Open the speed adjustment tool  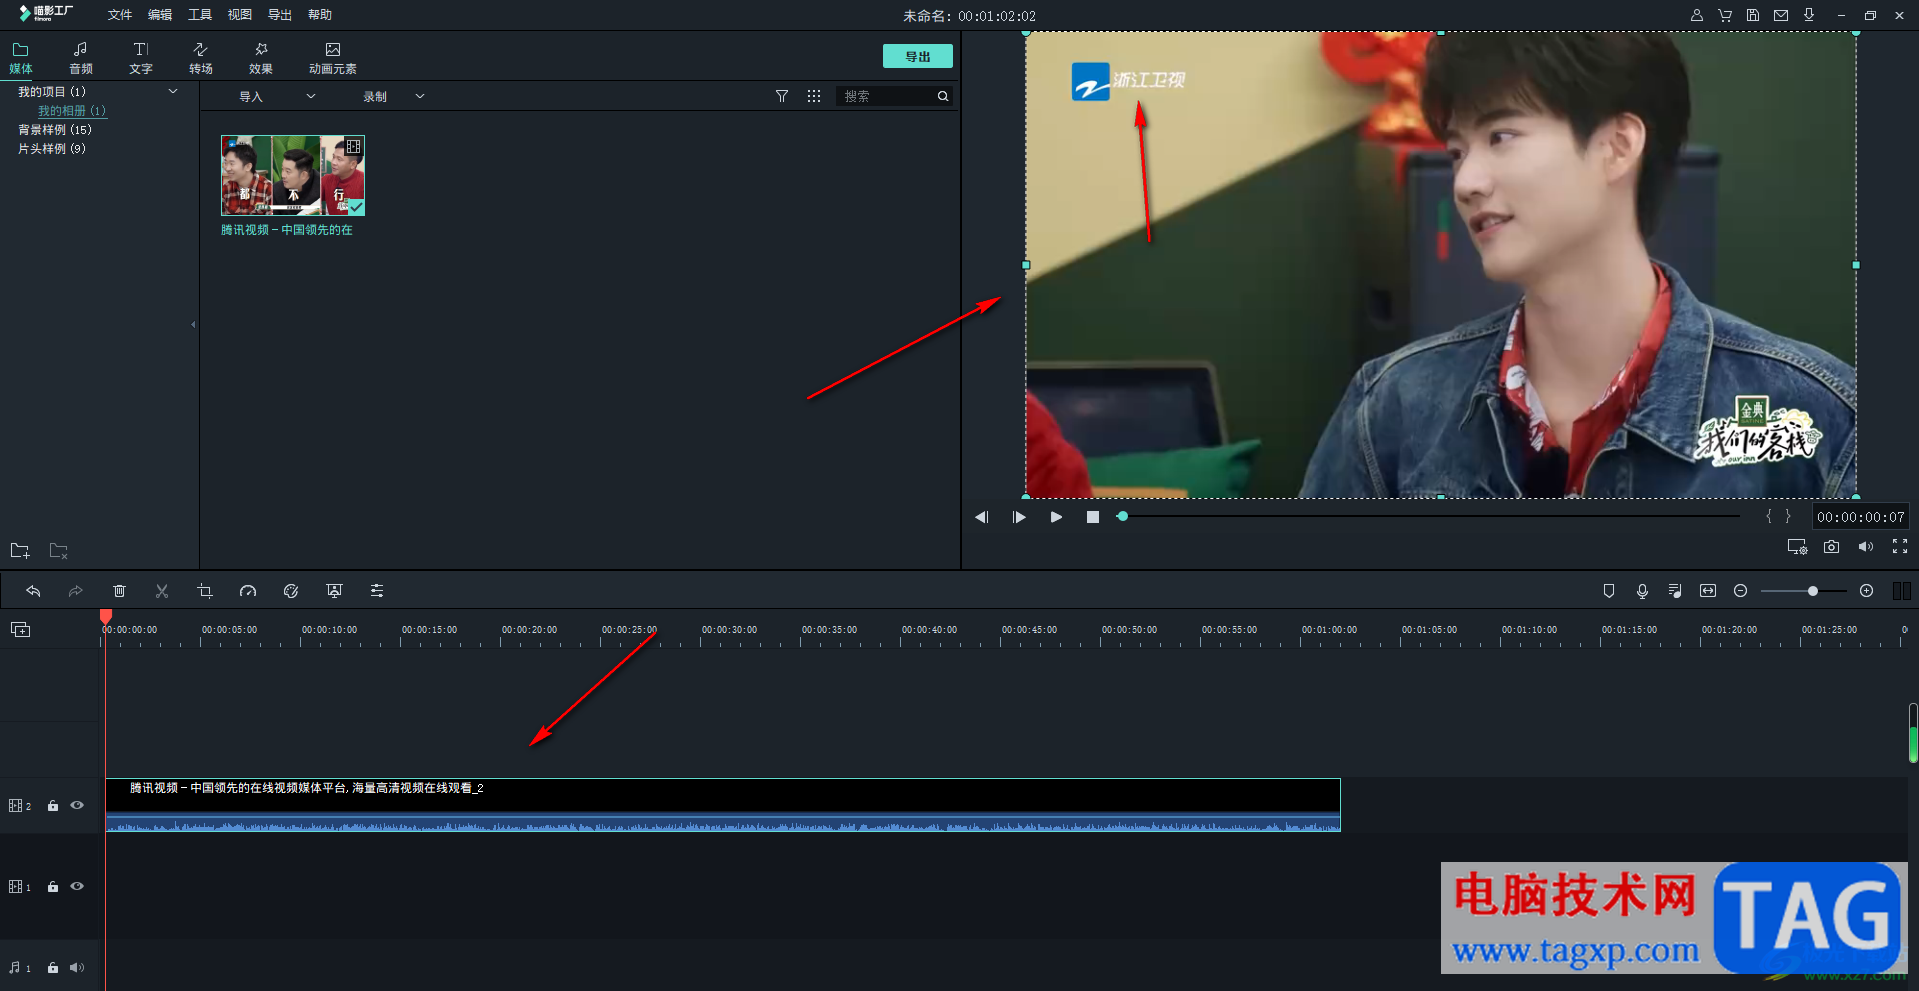click(248, 591)
